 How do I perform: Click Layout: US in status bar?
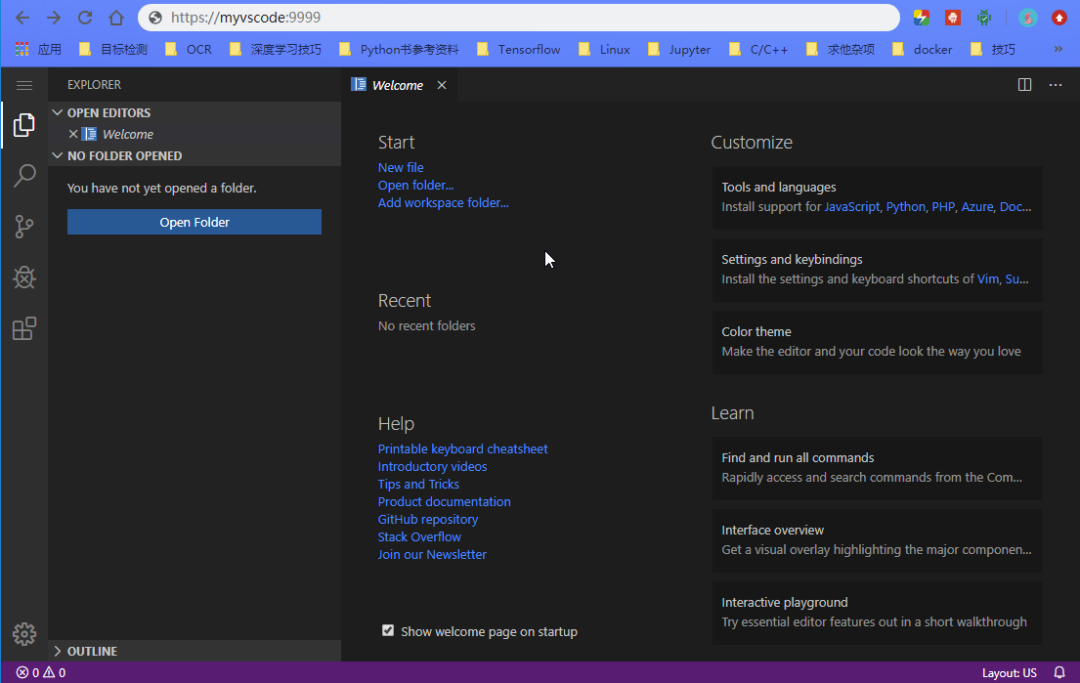[1009, 673]
